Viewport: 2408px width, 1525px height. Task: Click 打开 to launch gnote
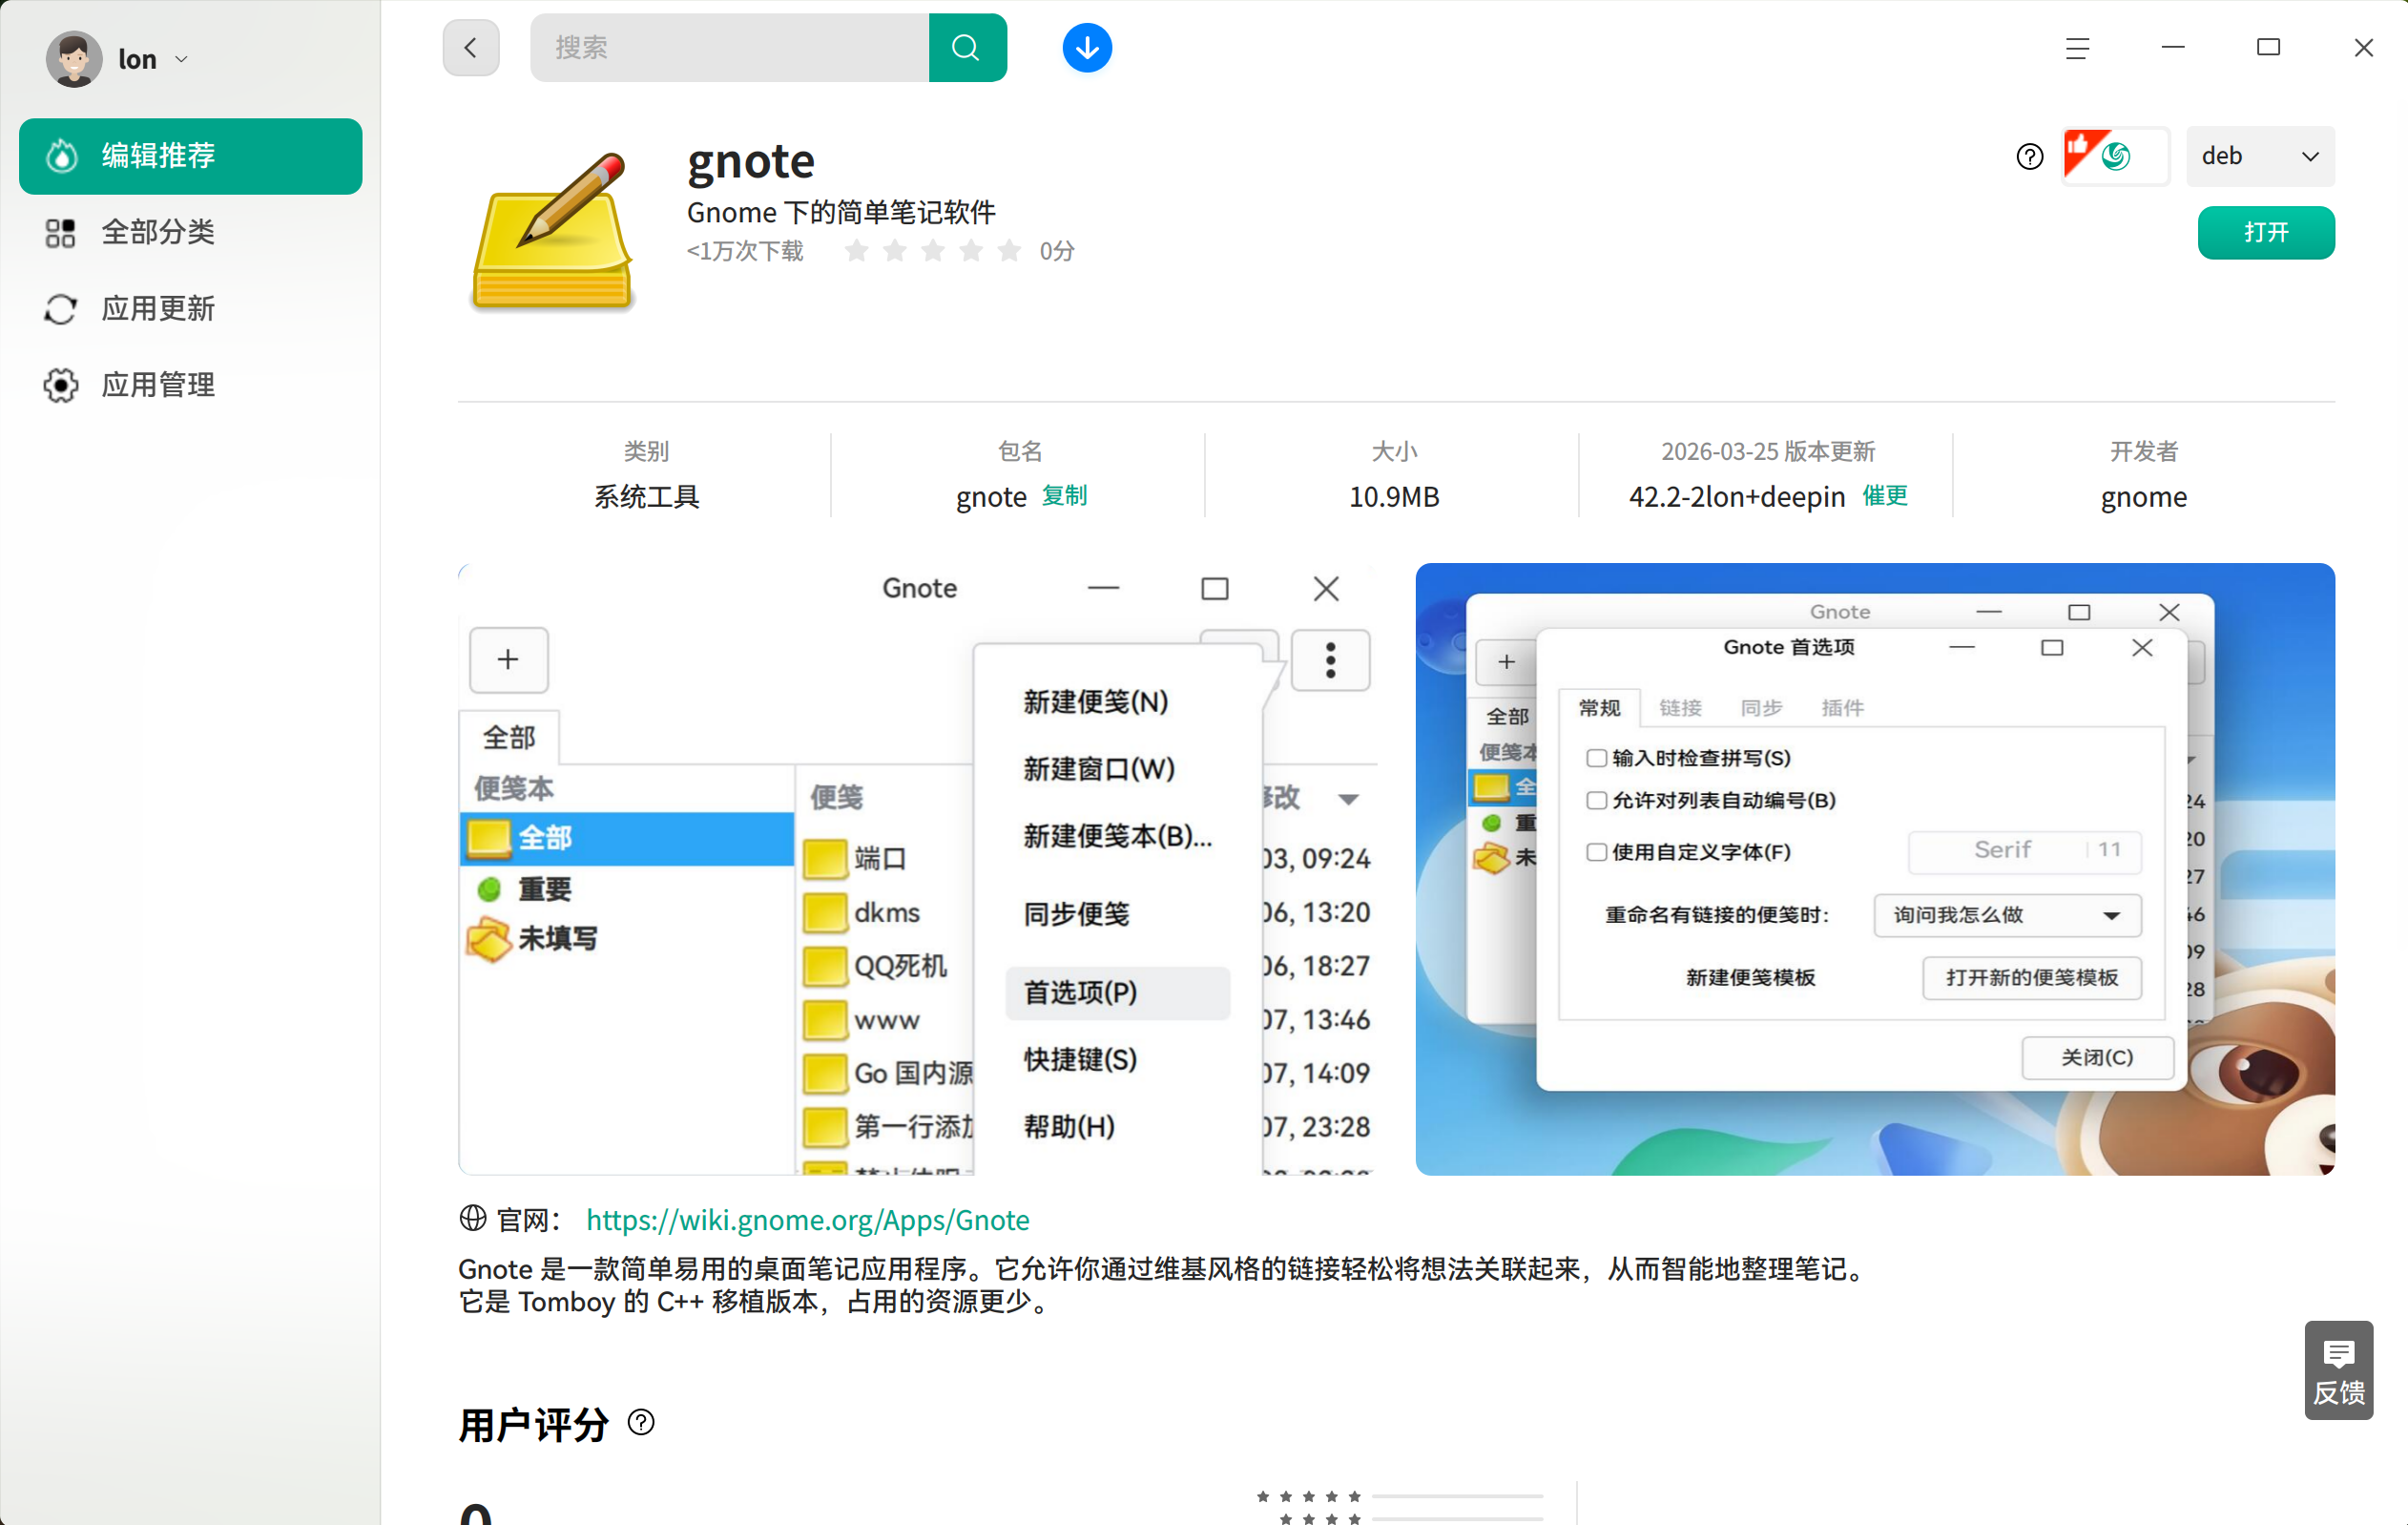click(2266, 231)
